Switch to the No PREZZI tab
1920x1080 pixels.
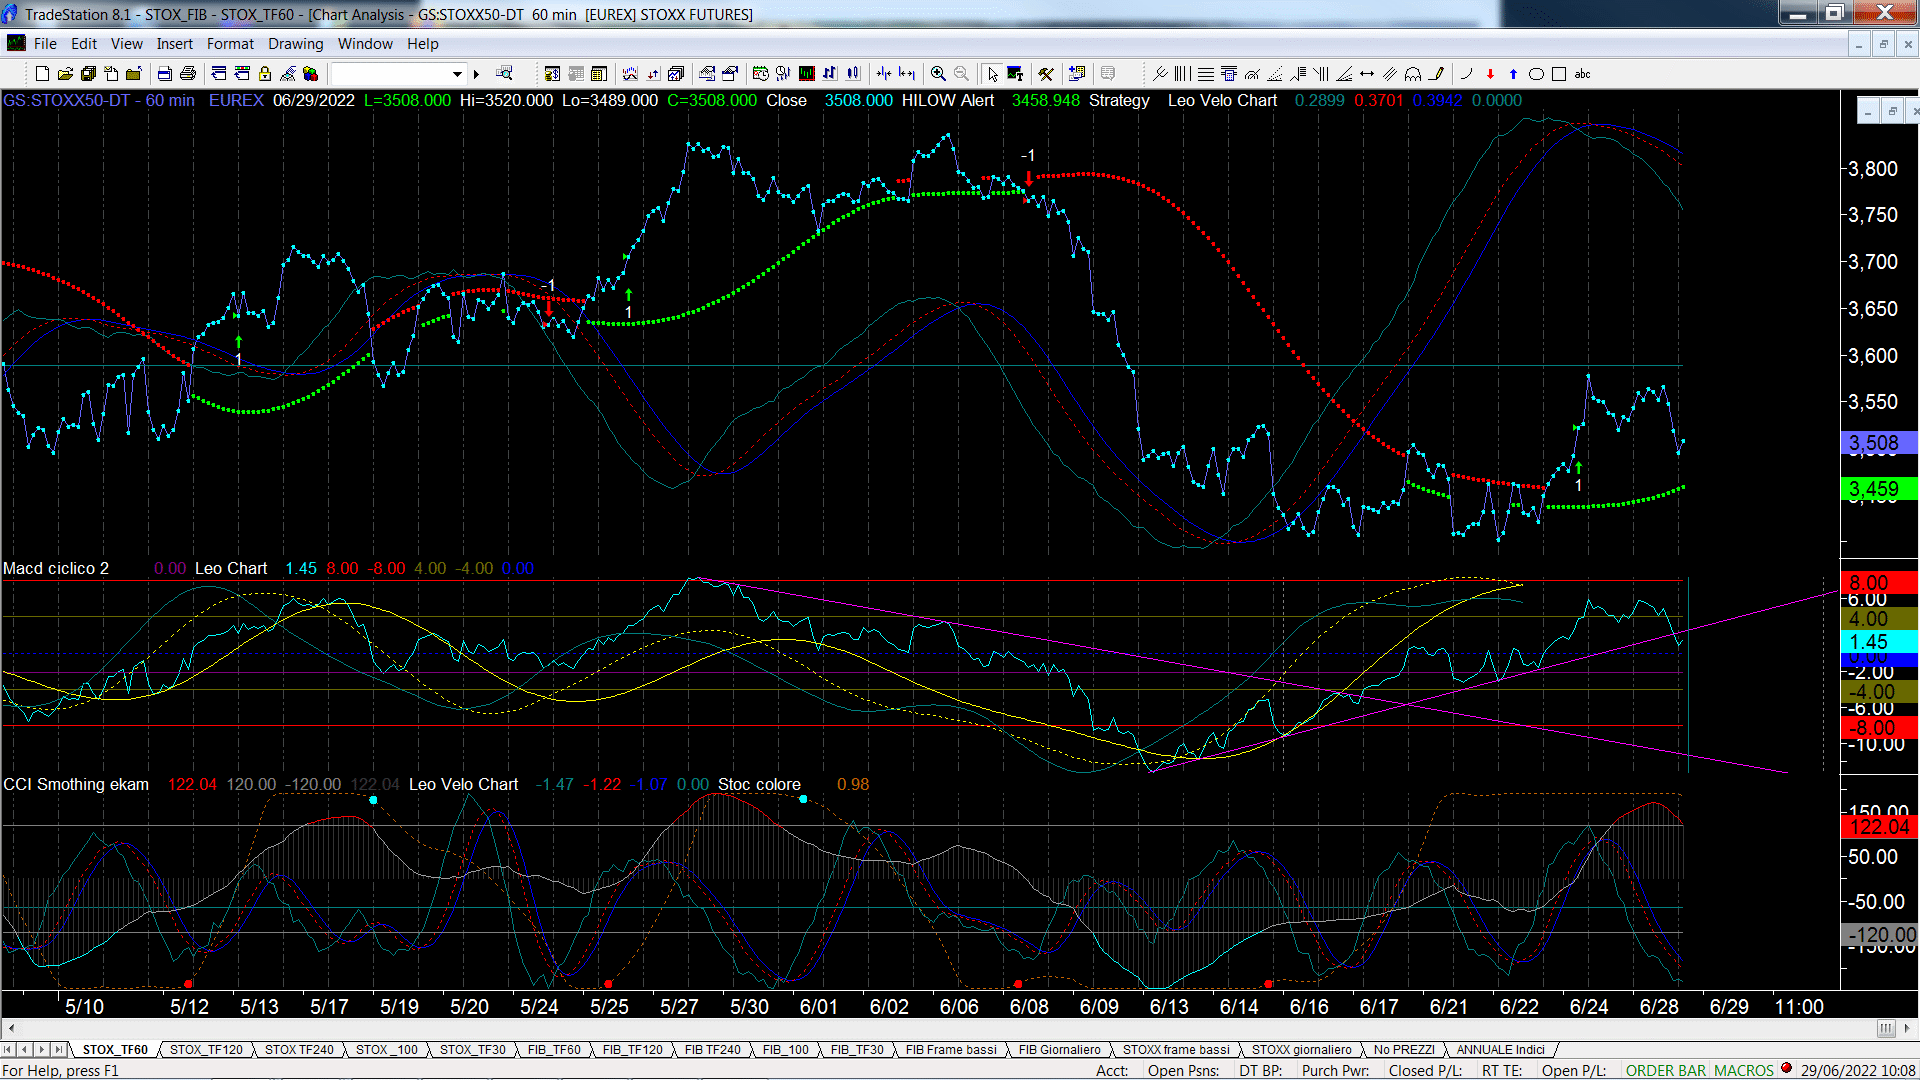pos(1404,1049)
